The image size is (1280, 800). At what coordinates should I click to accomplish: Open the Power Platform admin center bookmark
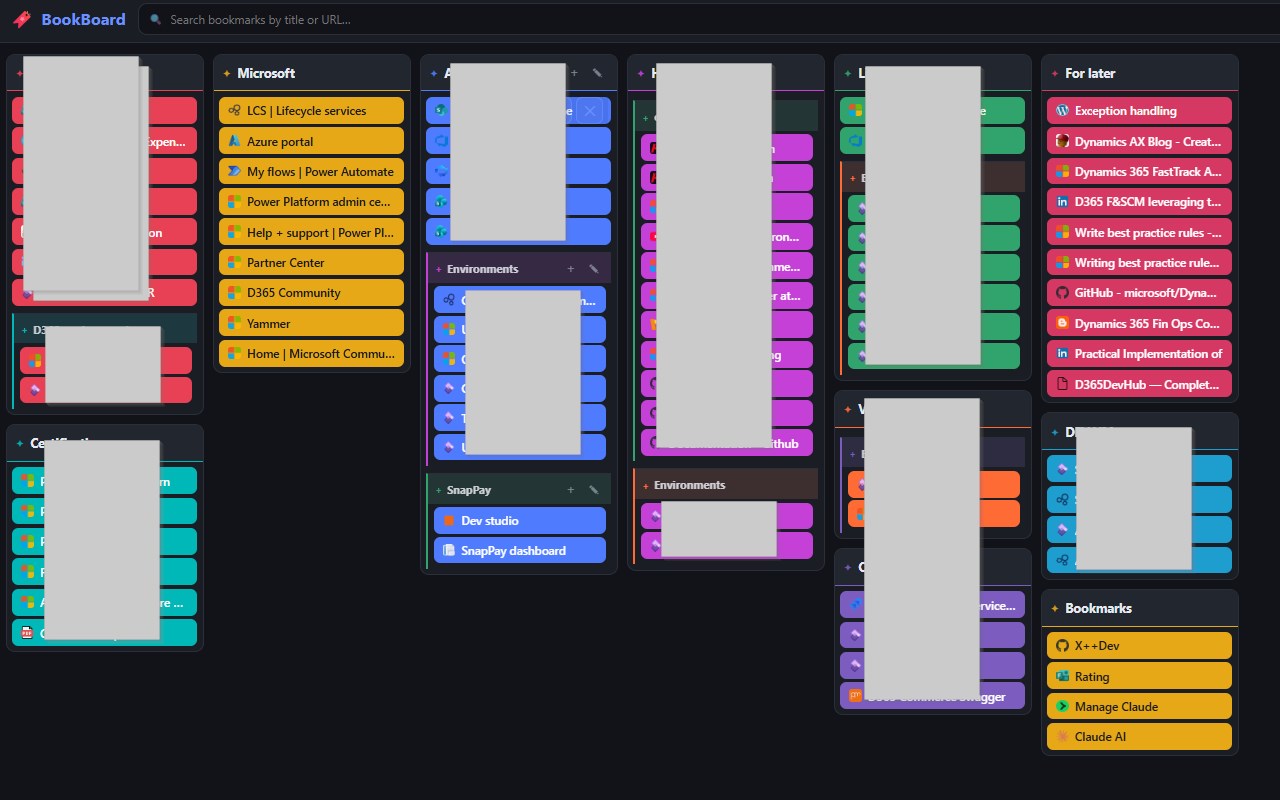tap(311, 202)
